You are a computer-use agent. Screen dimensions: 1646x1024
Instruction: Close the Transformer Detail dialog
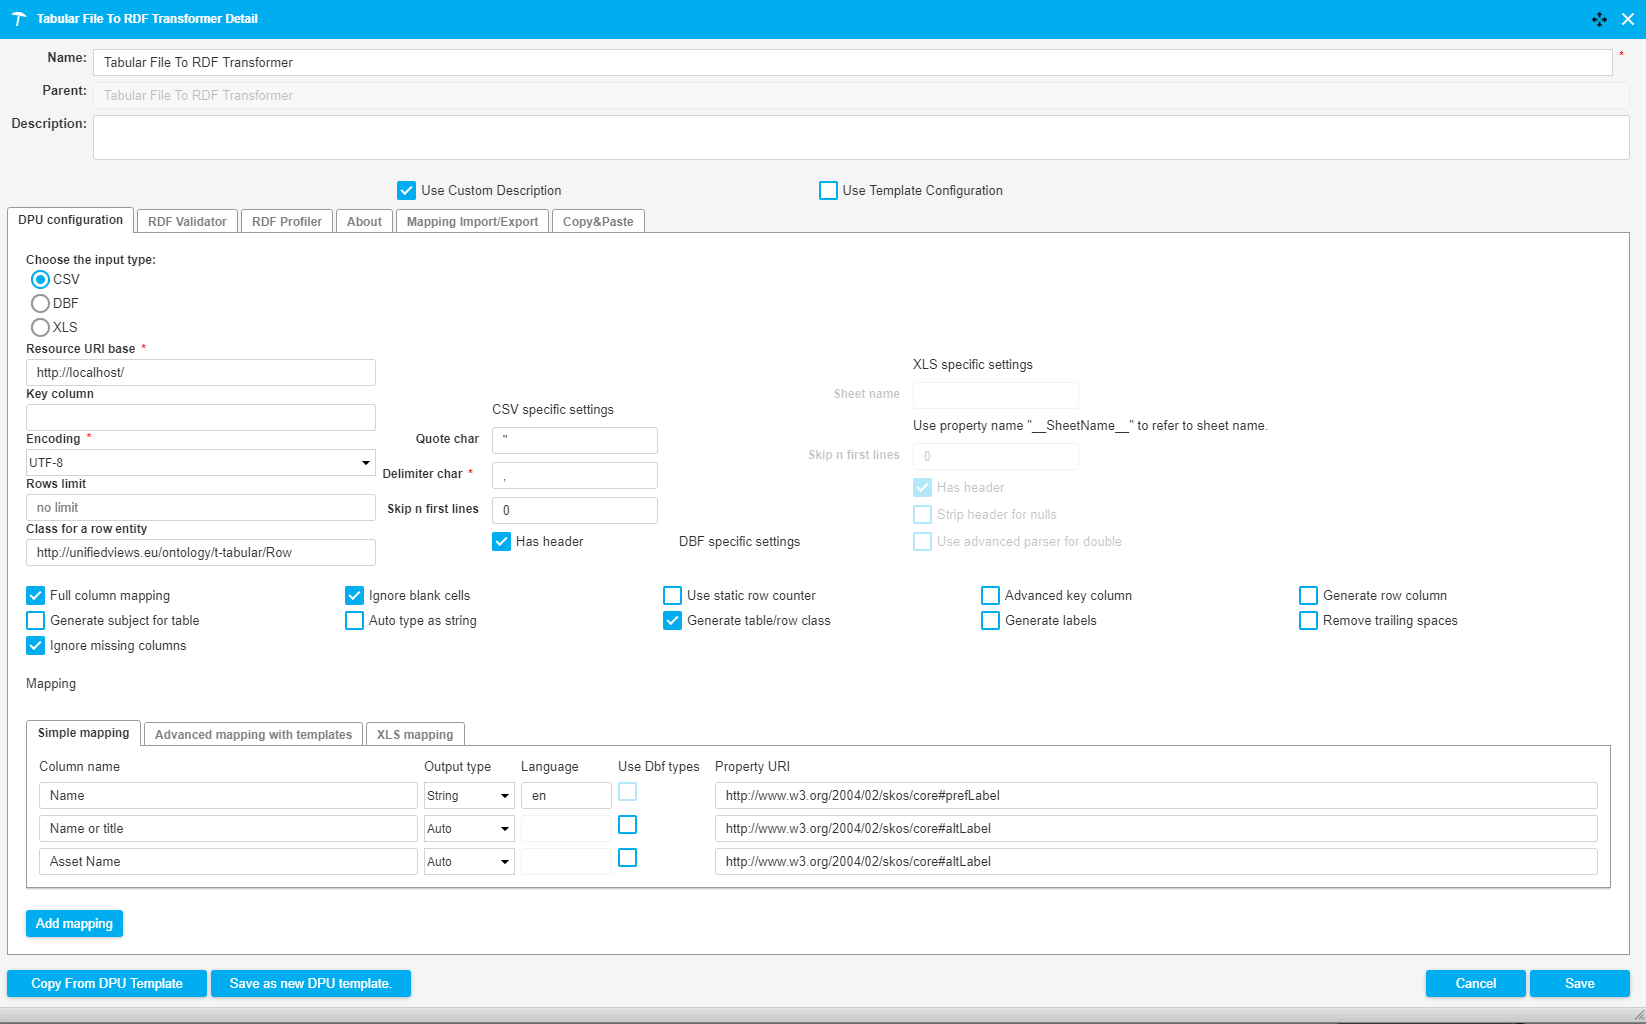[1628, 19]
